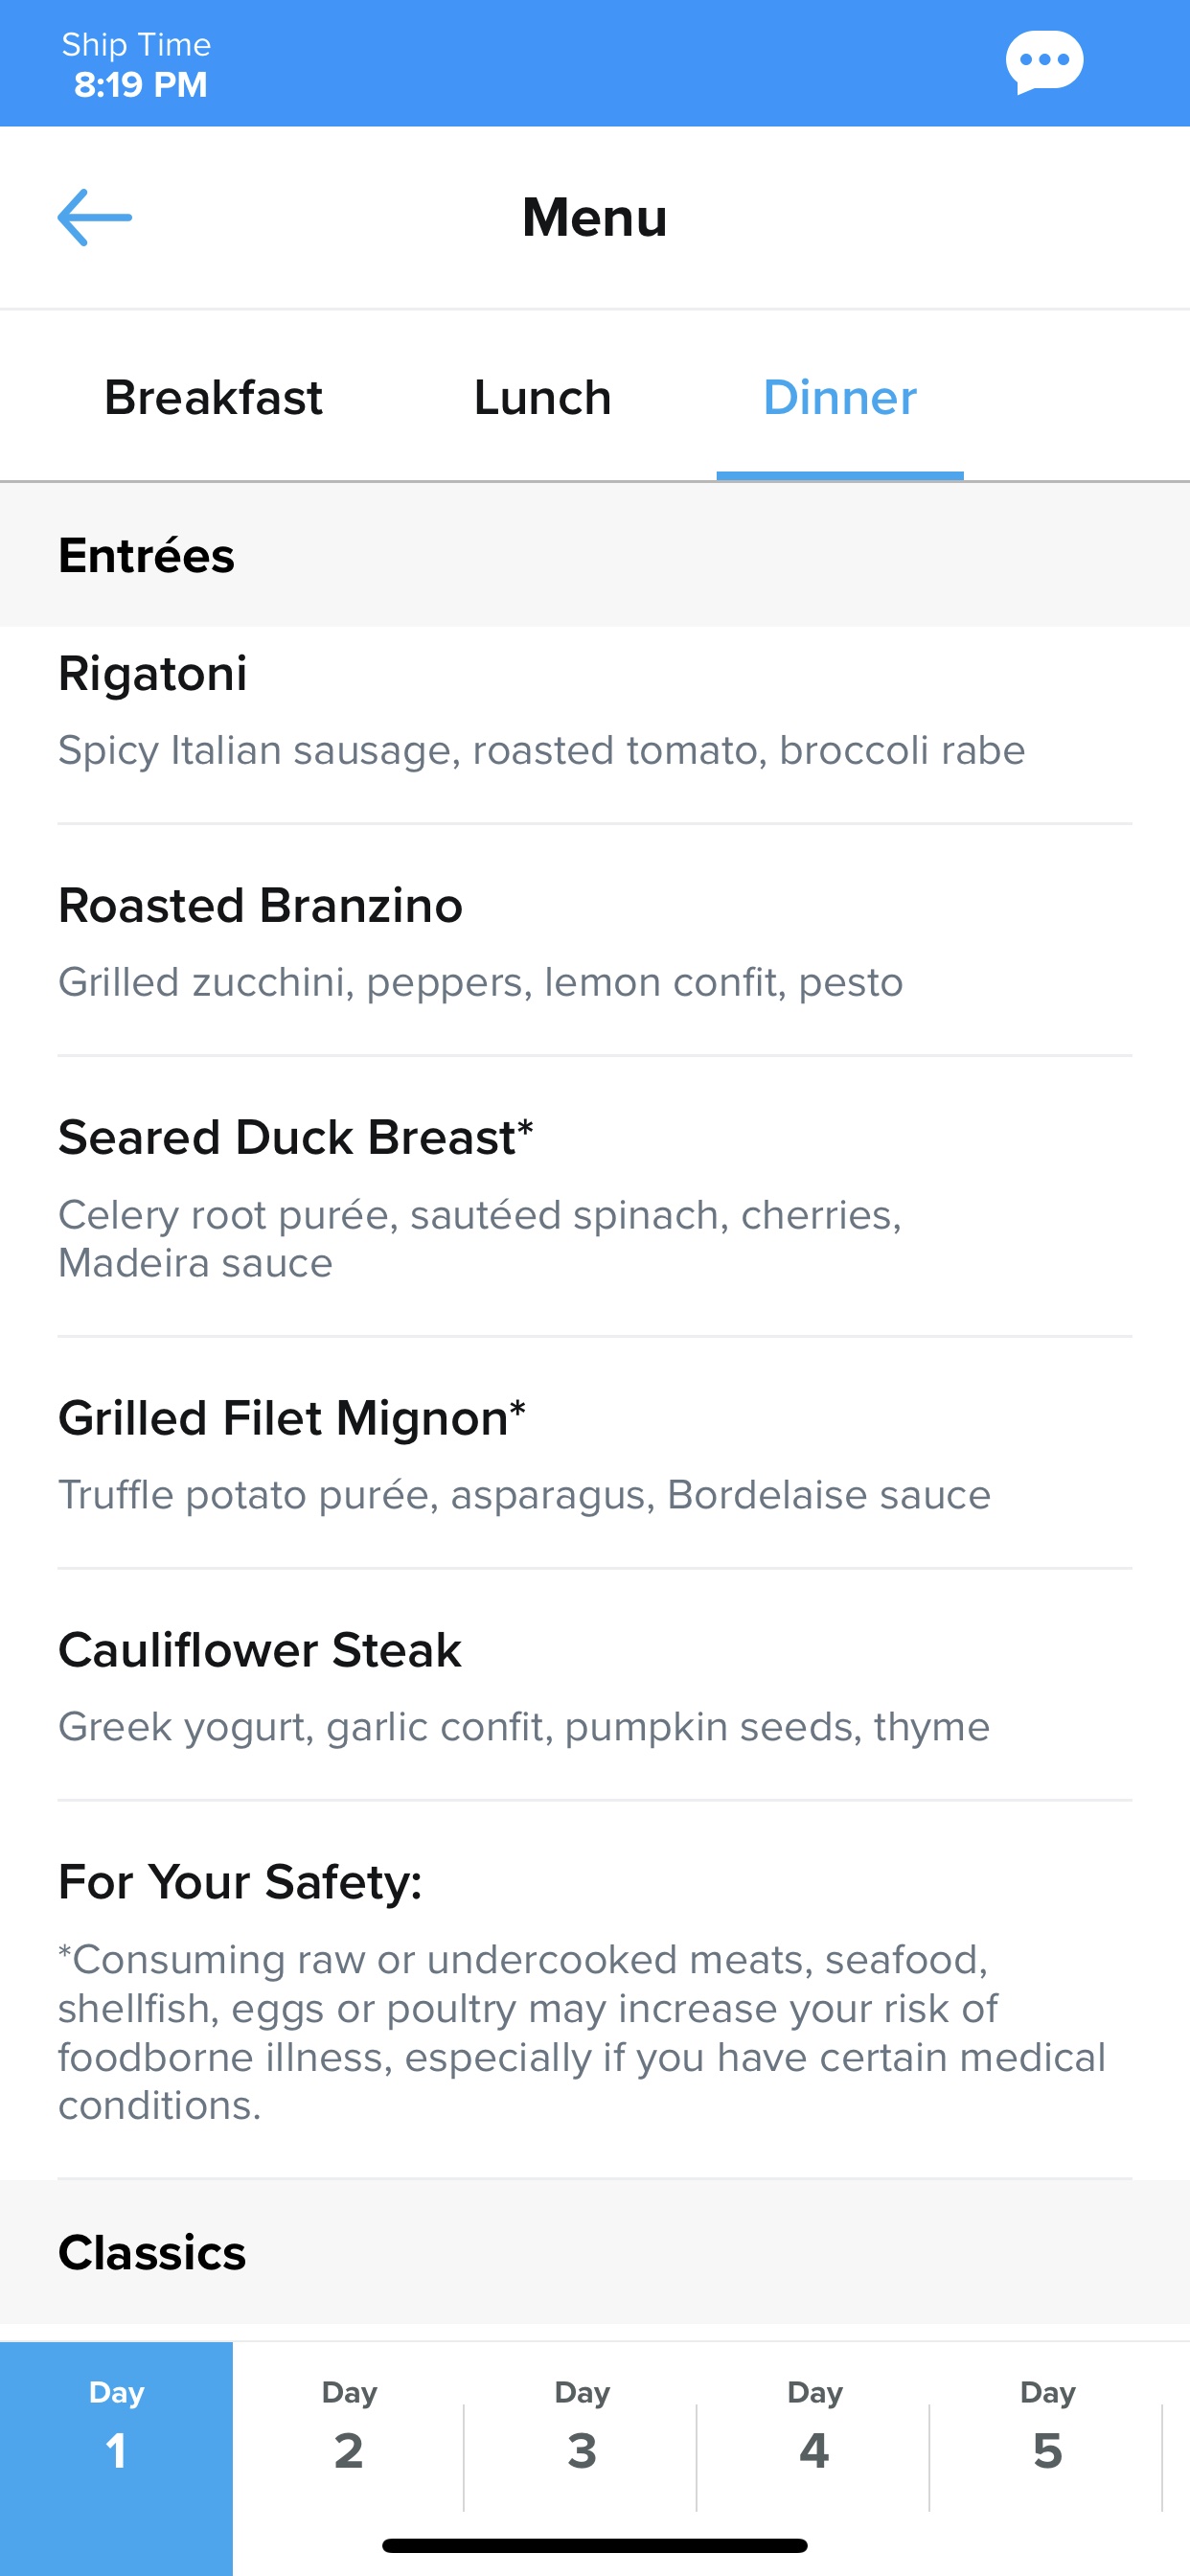Open the Seared Duck Breast item
Image resolution: width=1190 pixels, height=2576 pixels.
[x=595, y=1197]
